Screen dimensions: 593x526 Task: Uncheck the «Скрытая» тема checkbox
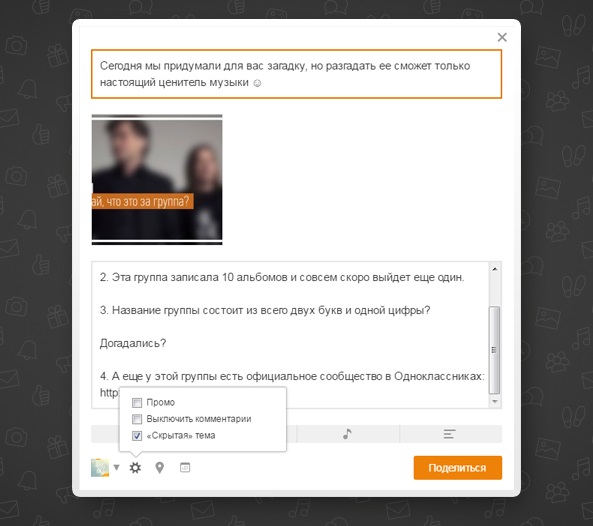pos(137,436)
